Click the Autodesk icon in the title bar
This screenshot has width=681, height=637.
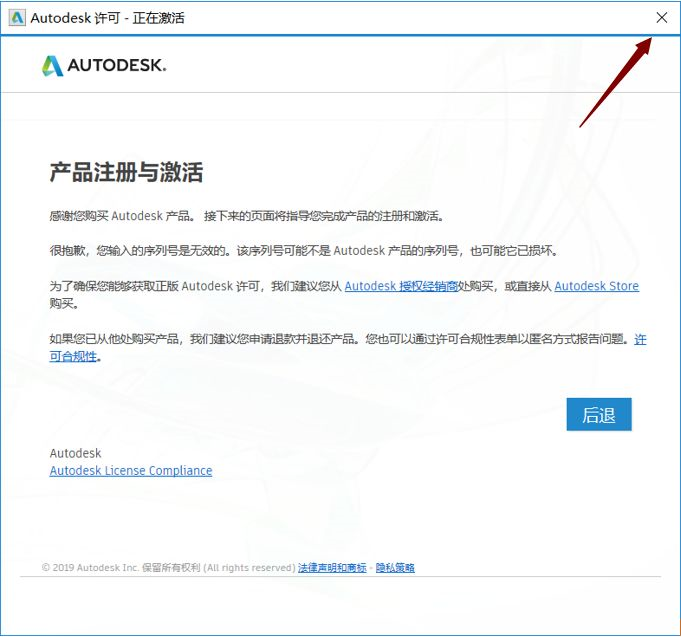pyautogui.click(x=17, y=18)
